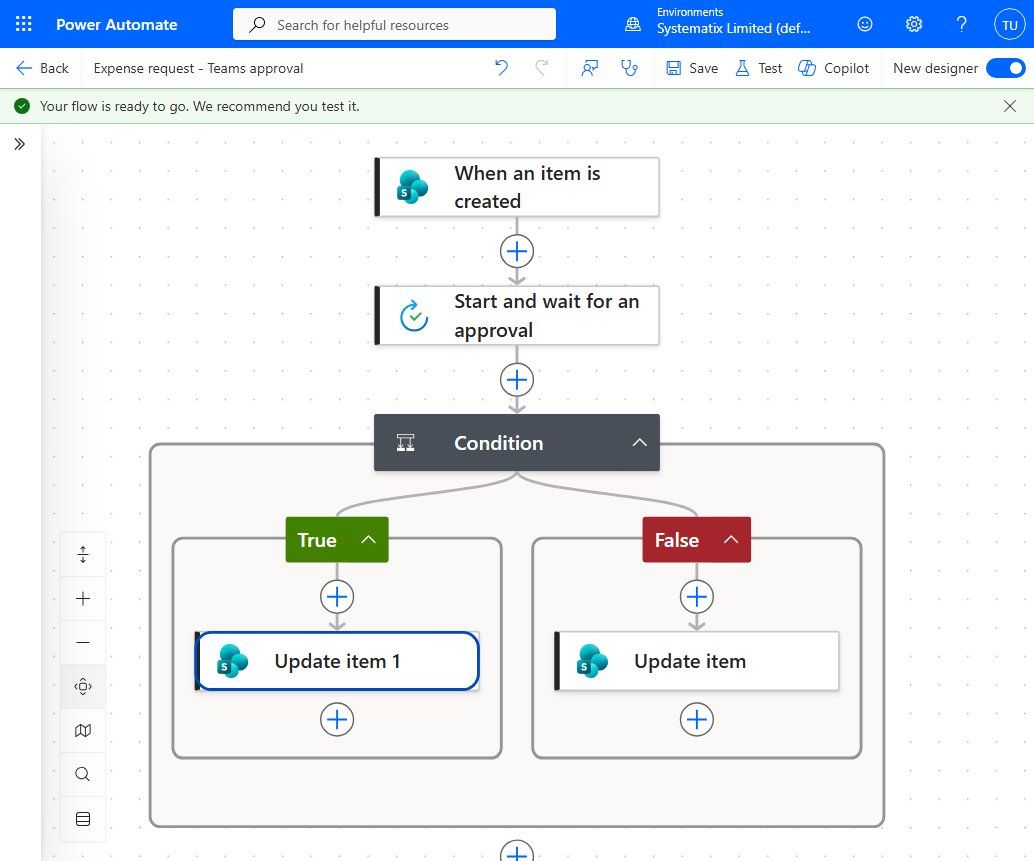Zoom out the canvas with minus
Image resolution: width=1034 pixels, height=861 pixels.
tap(83, 642)
